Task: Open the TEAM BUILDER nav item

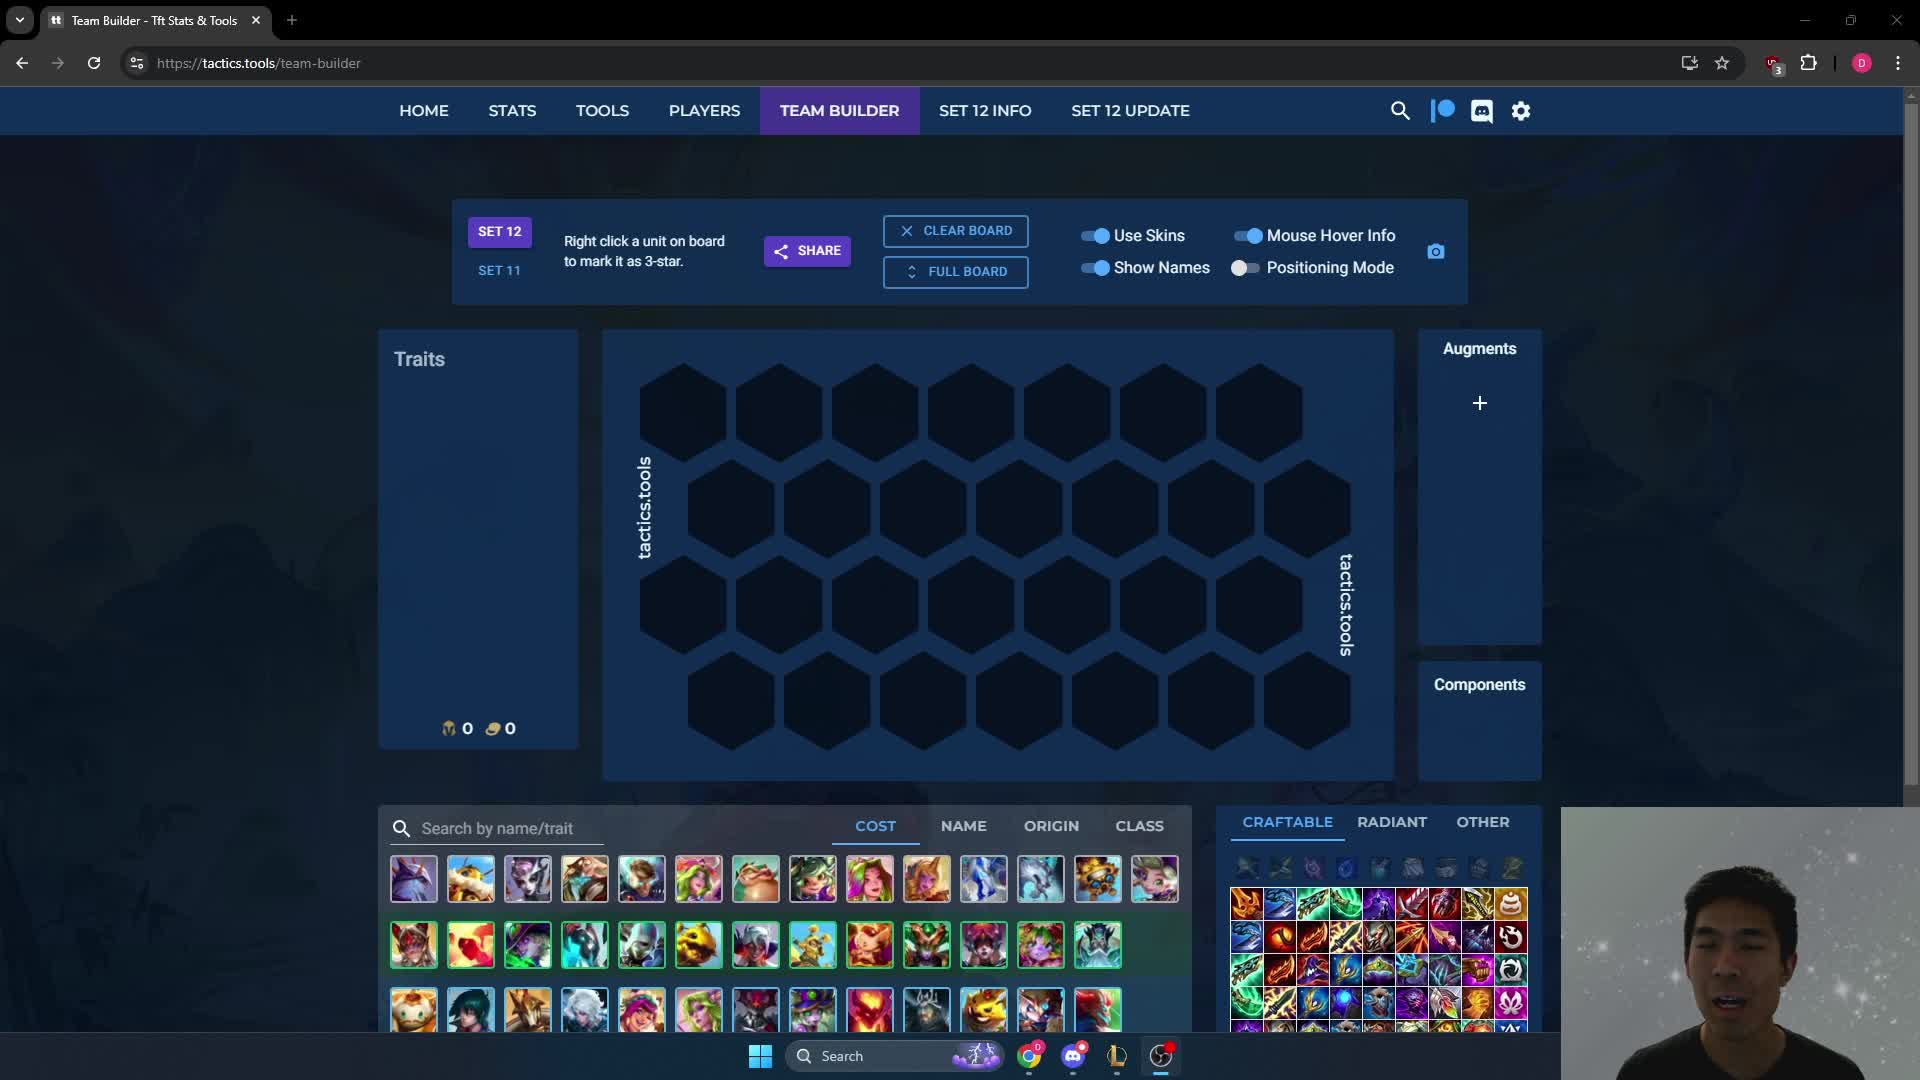Action: 839,111
